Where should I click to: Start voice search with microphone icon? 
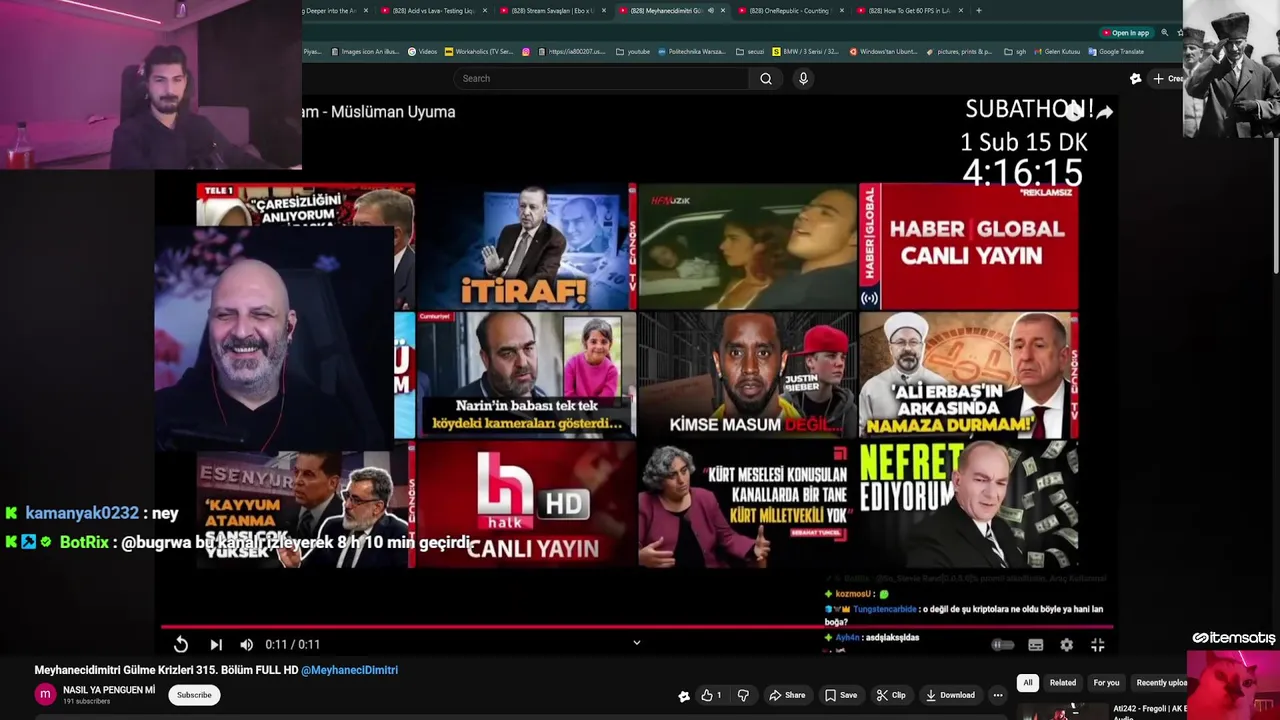(x=803, y=78)
